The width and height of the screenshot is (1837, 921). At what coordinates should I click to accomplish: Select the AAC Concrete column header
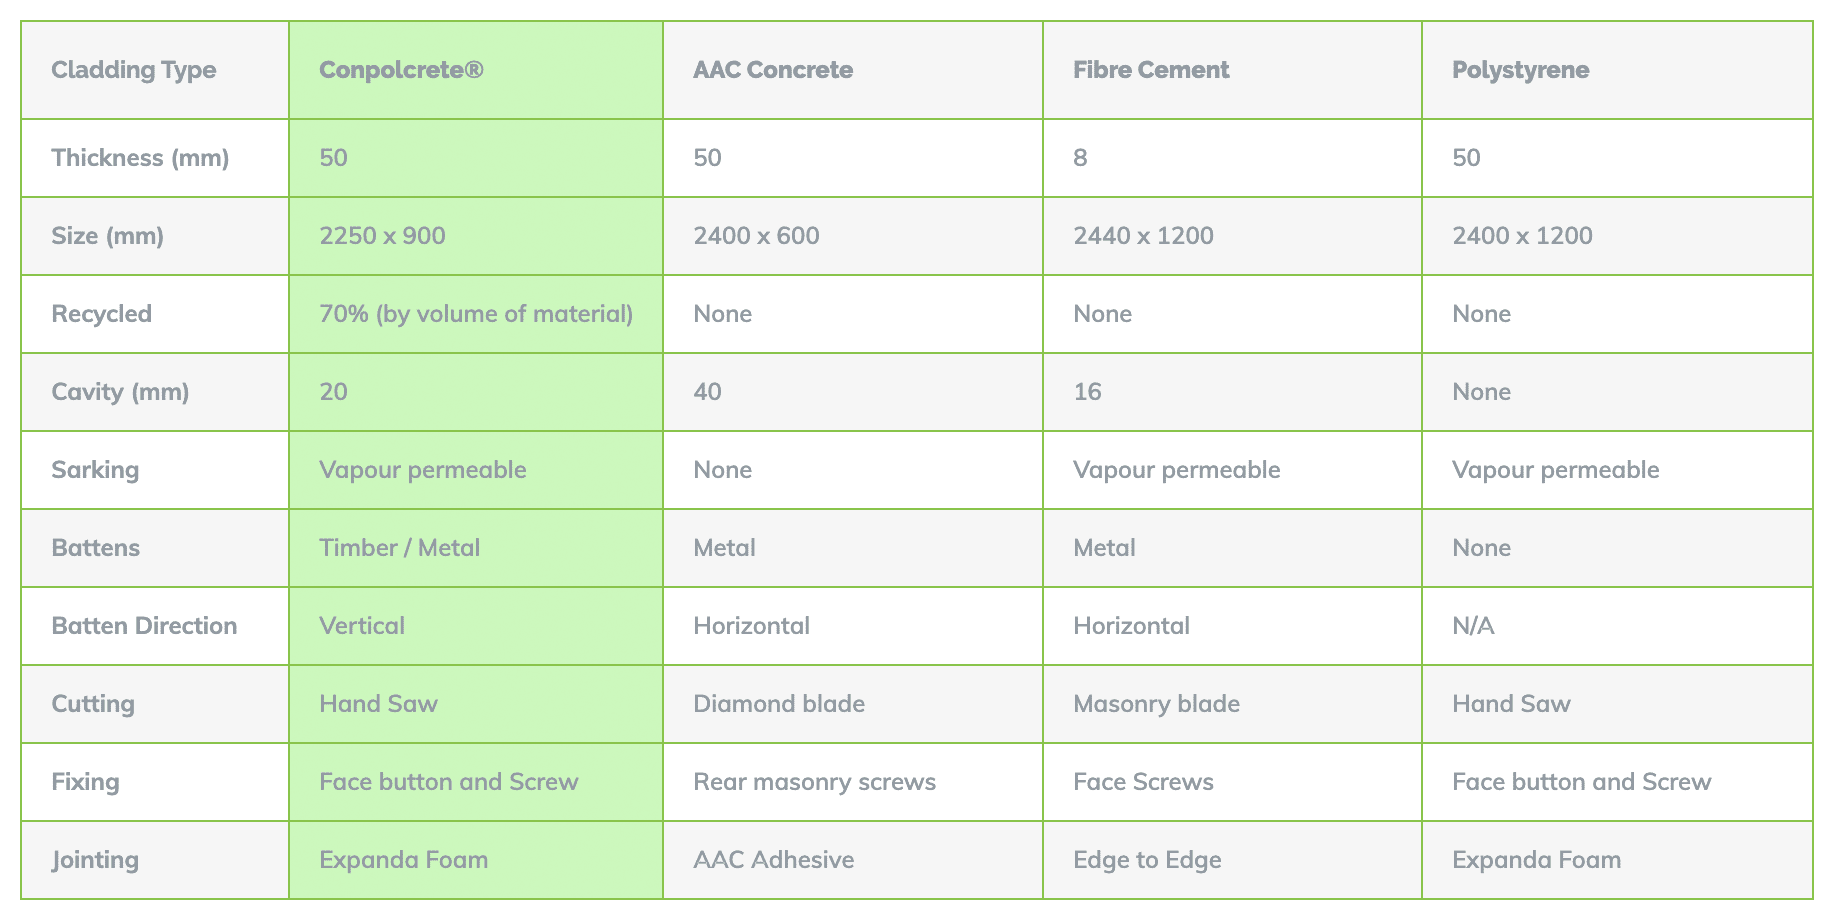[853, 70]
